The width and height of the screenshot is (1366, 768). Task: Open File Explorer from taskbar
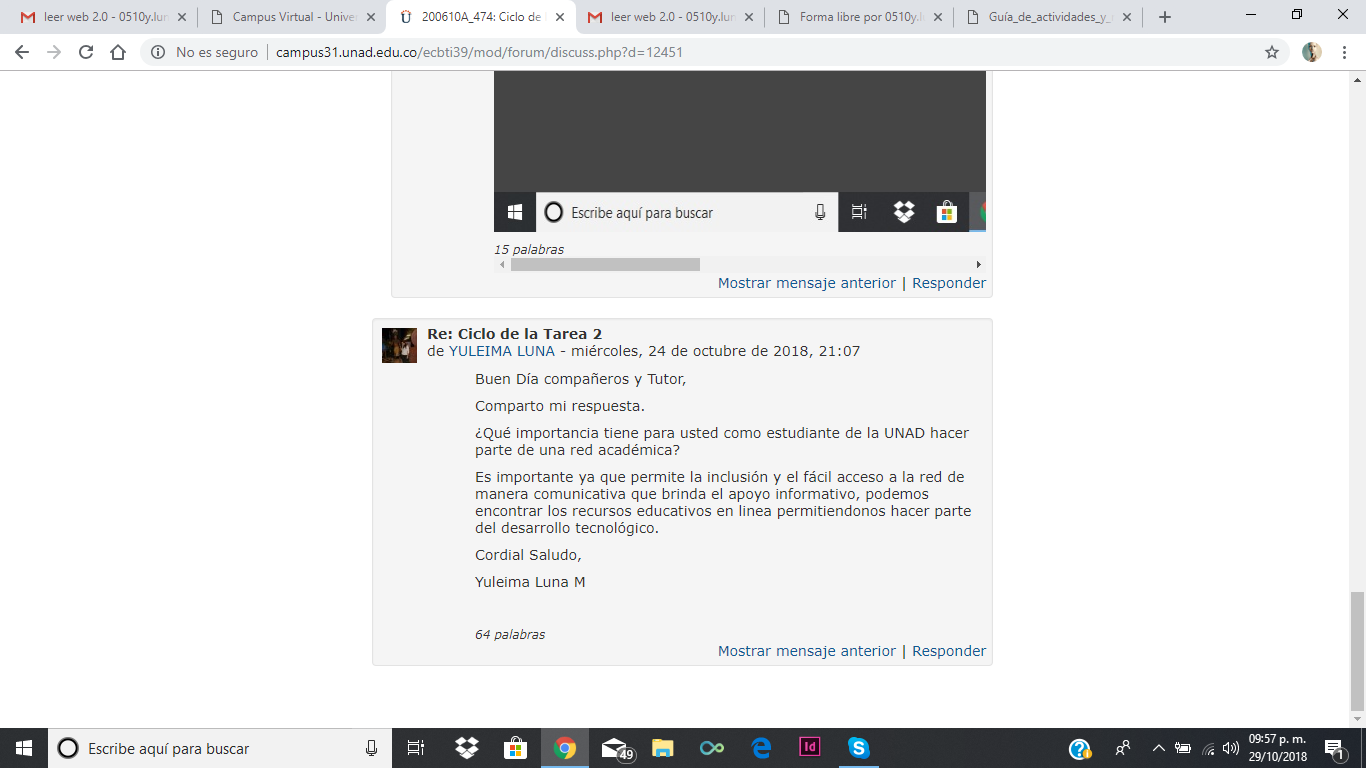coord(662,748)
